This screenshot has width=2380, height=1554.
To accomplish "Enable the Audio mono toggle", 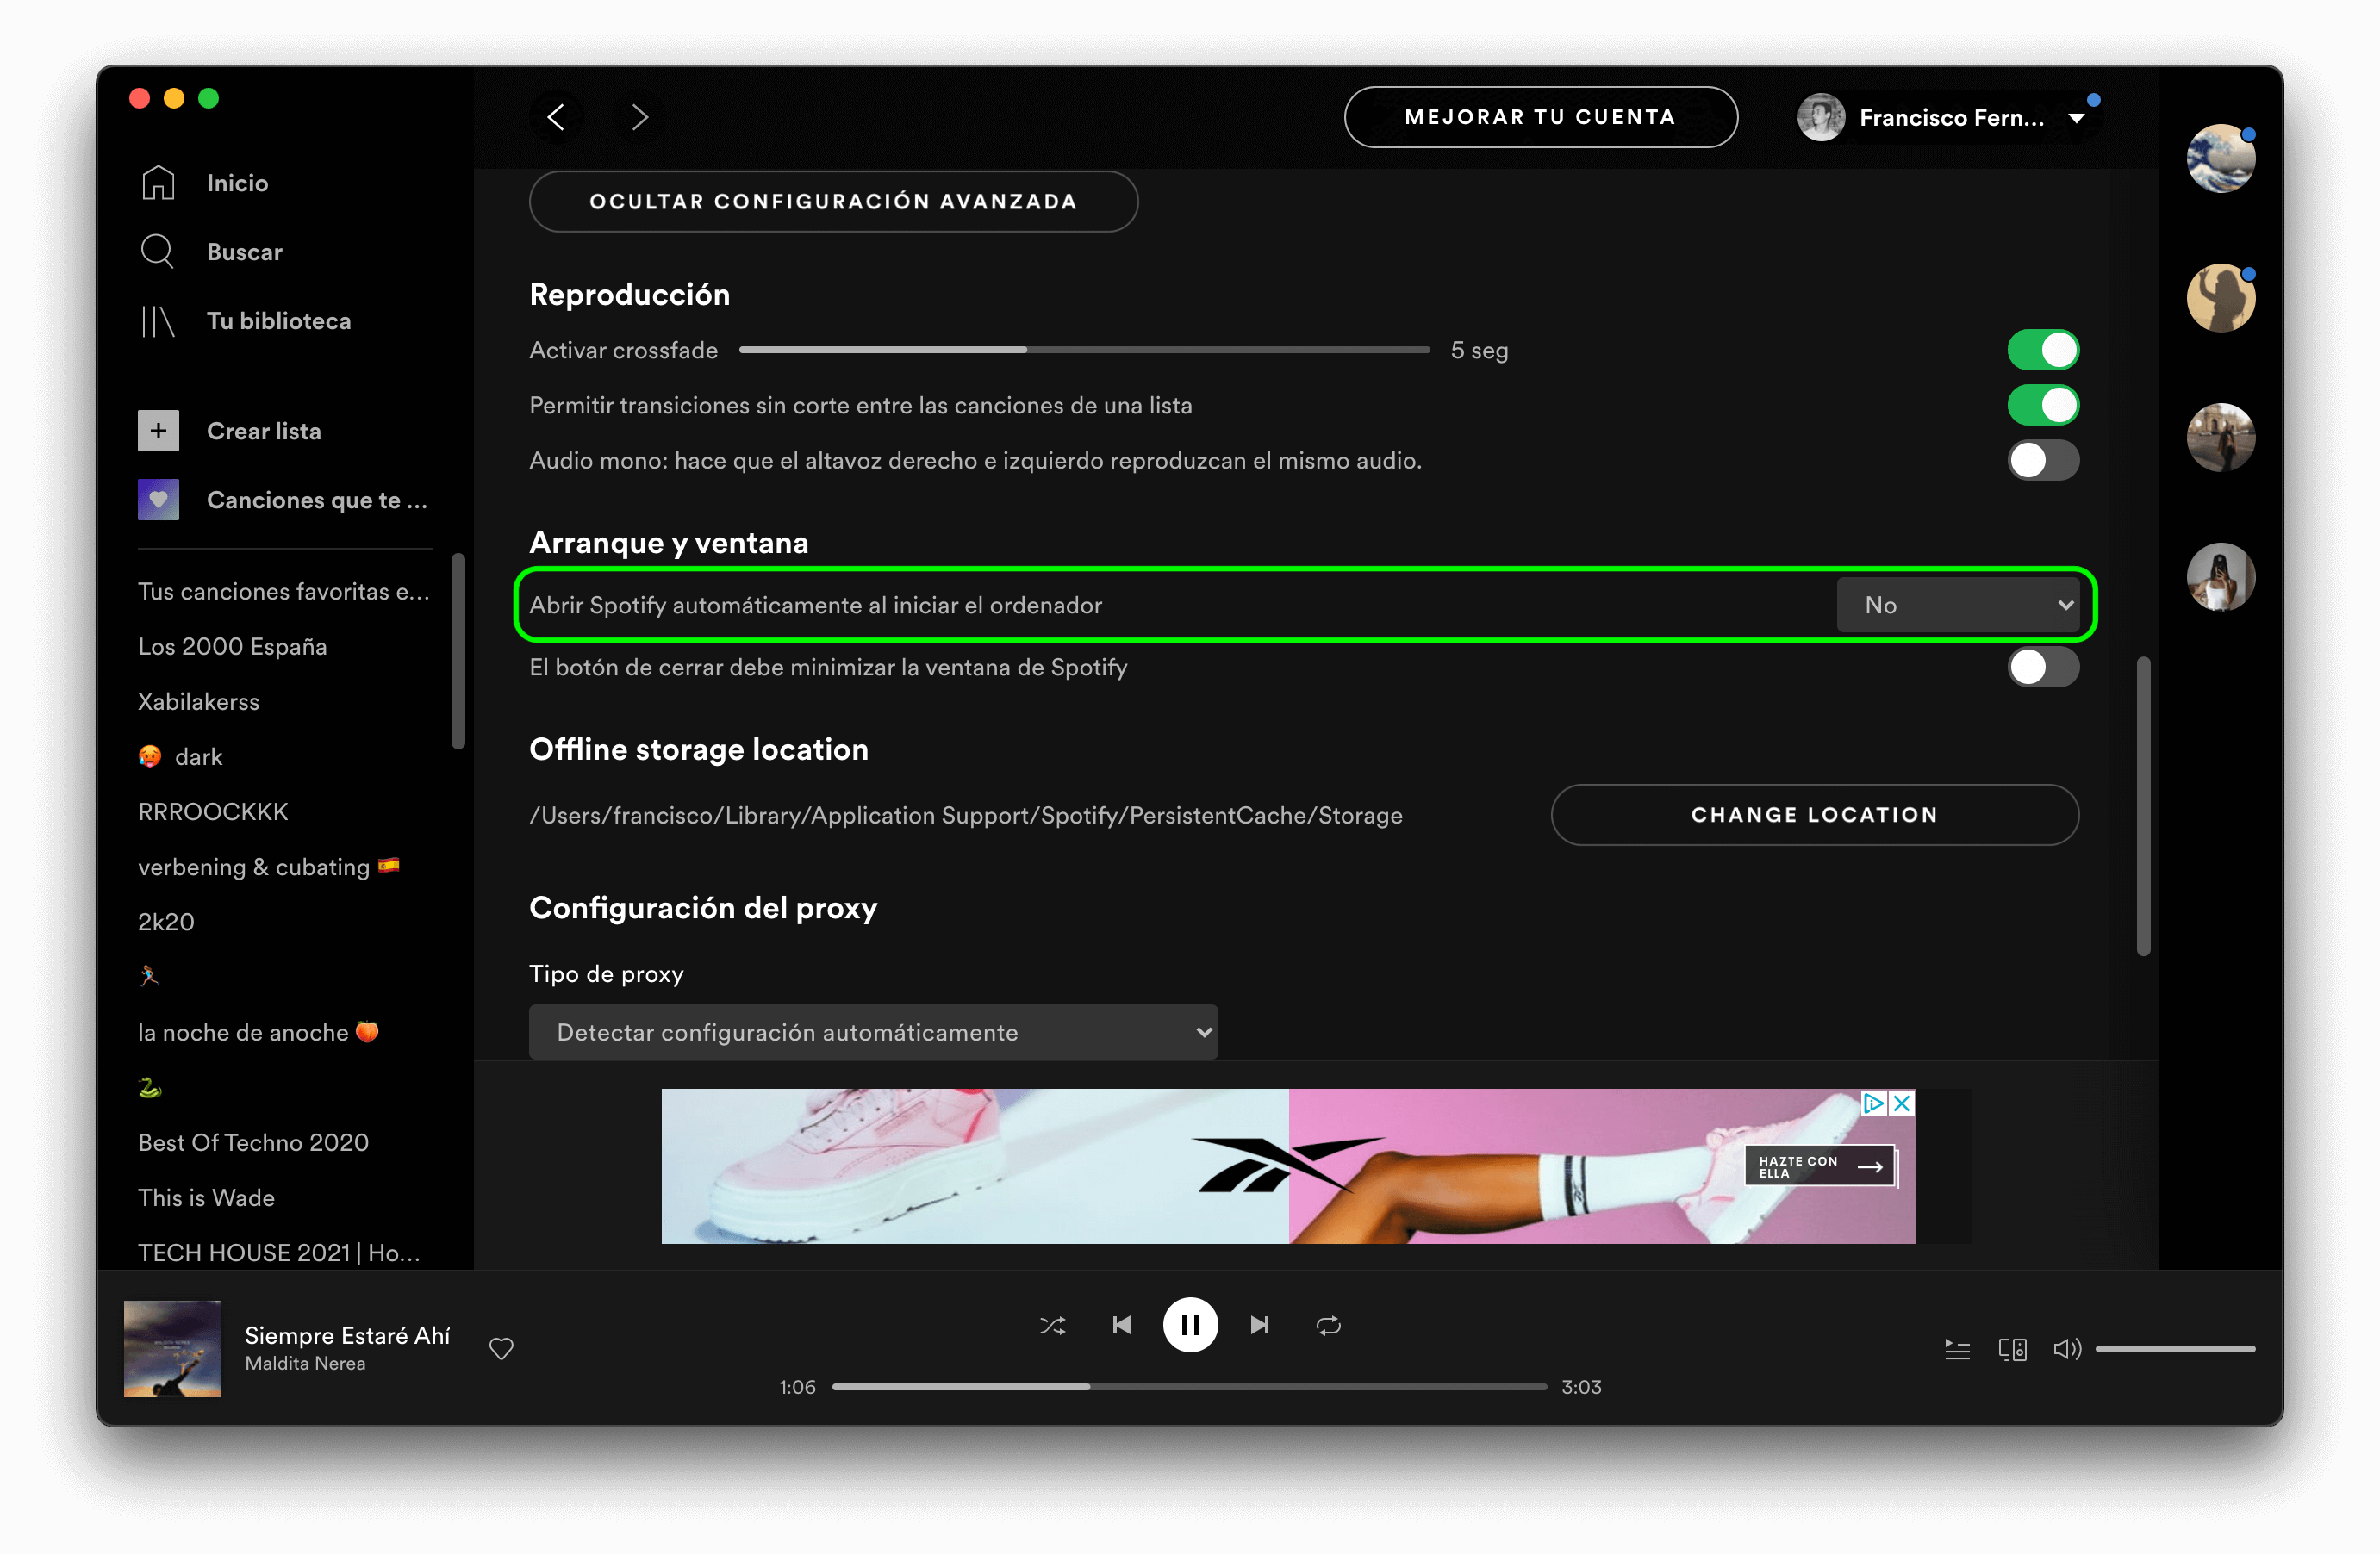I will coord(2042,461).
